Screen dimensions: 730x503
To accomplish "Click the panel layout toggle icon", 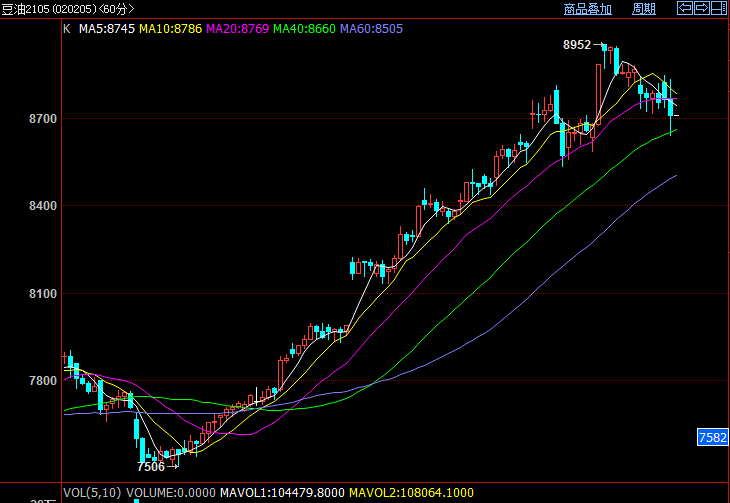I will point(719,8).
